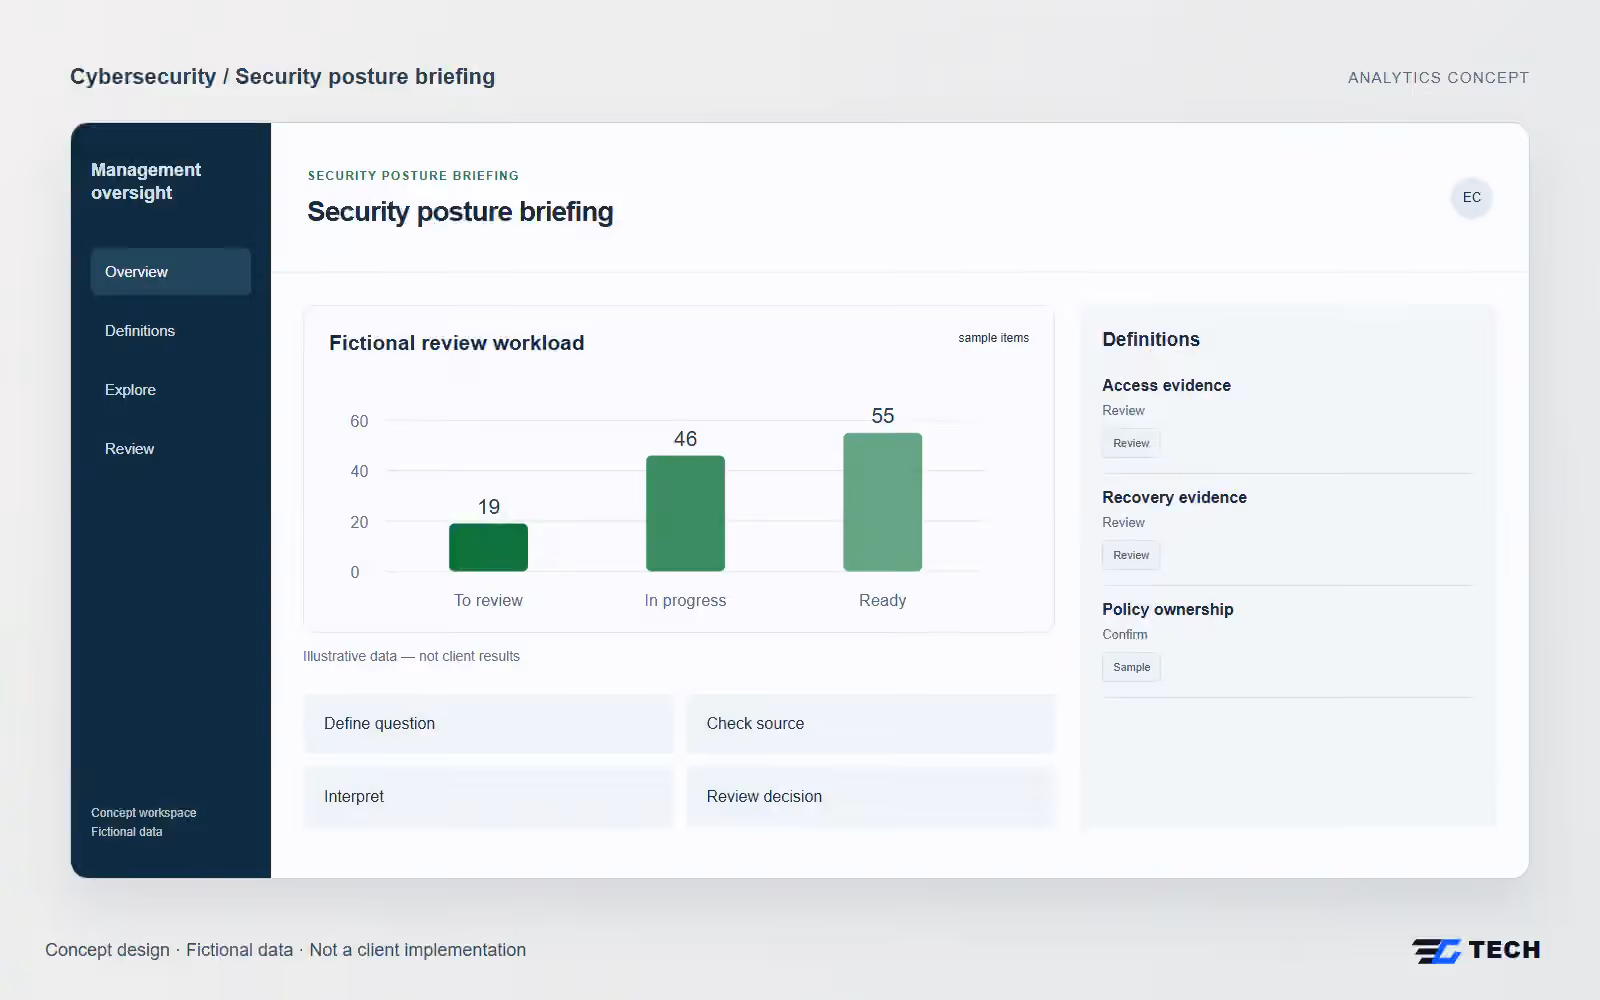
Task: Click the bar value 55
Action: [882, 416]
